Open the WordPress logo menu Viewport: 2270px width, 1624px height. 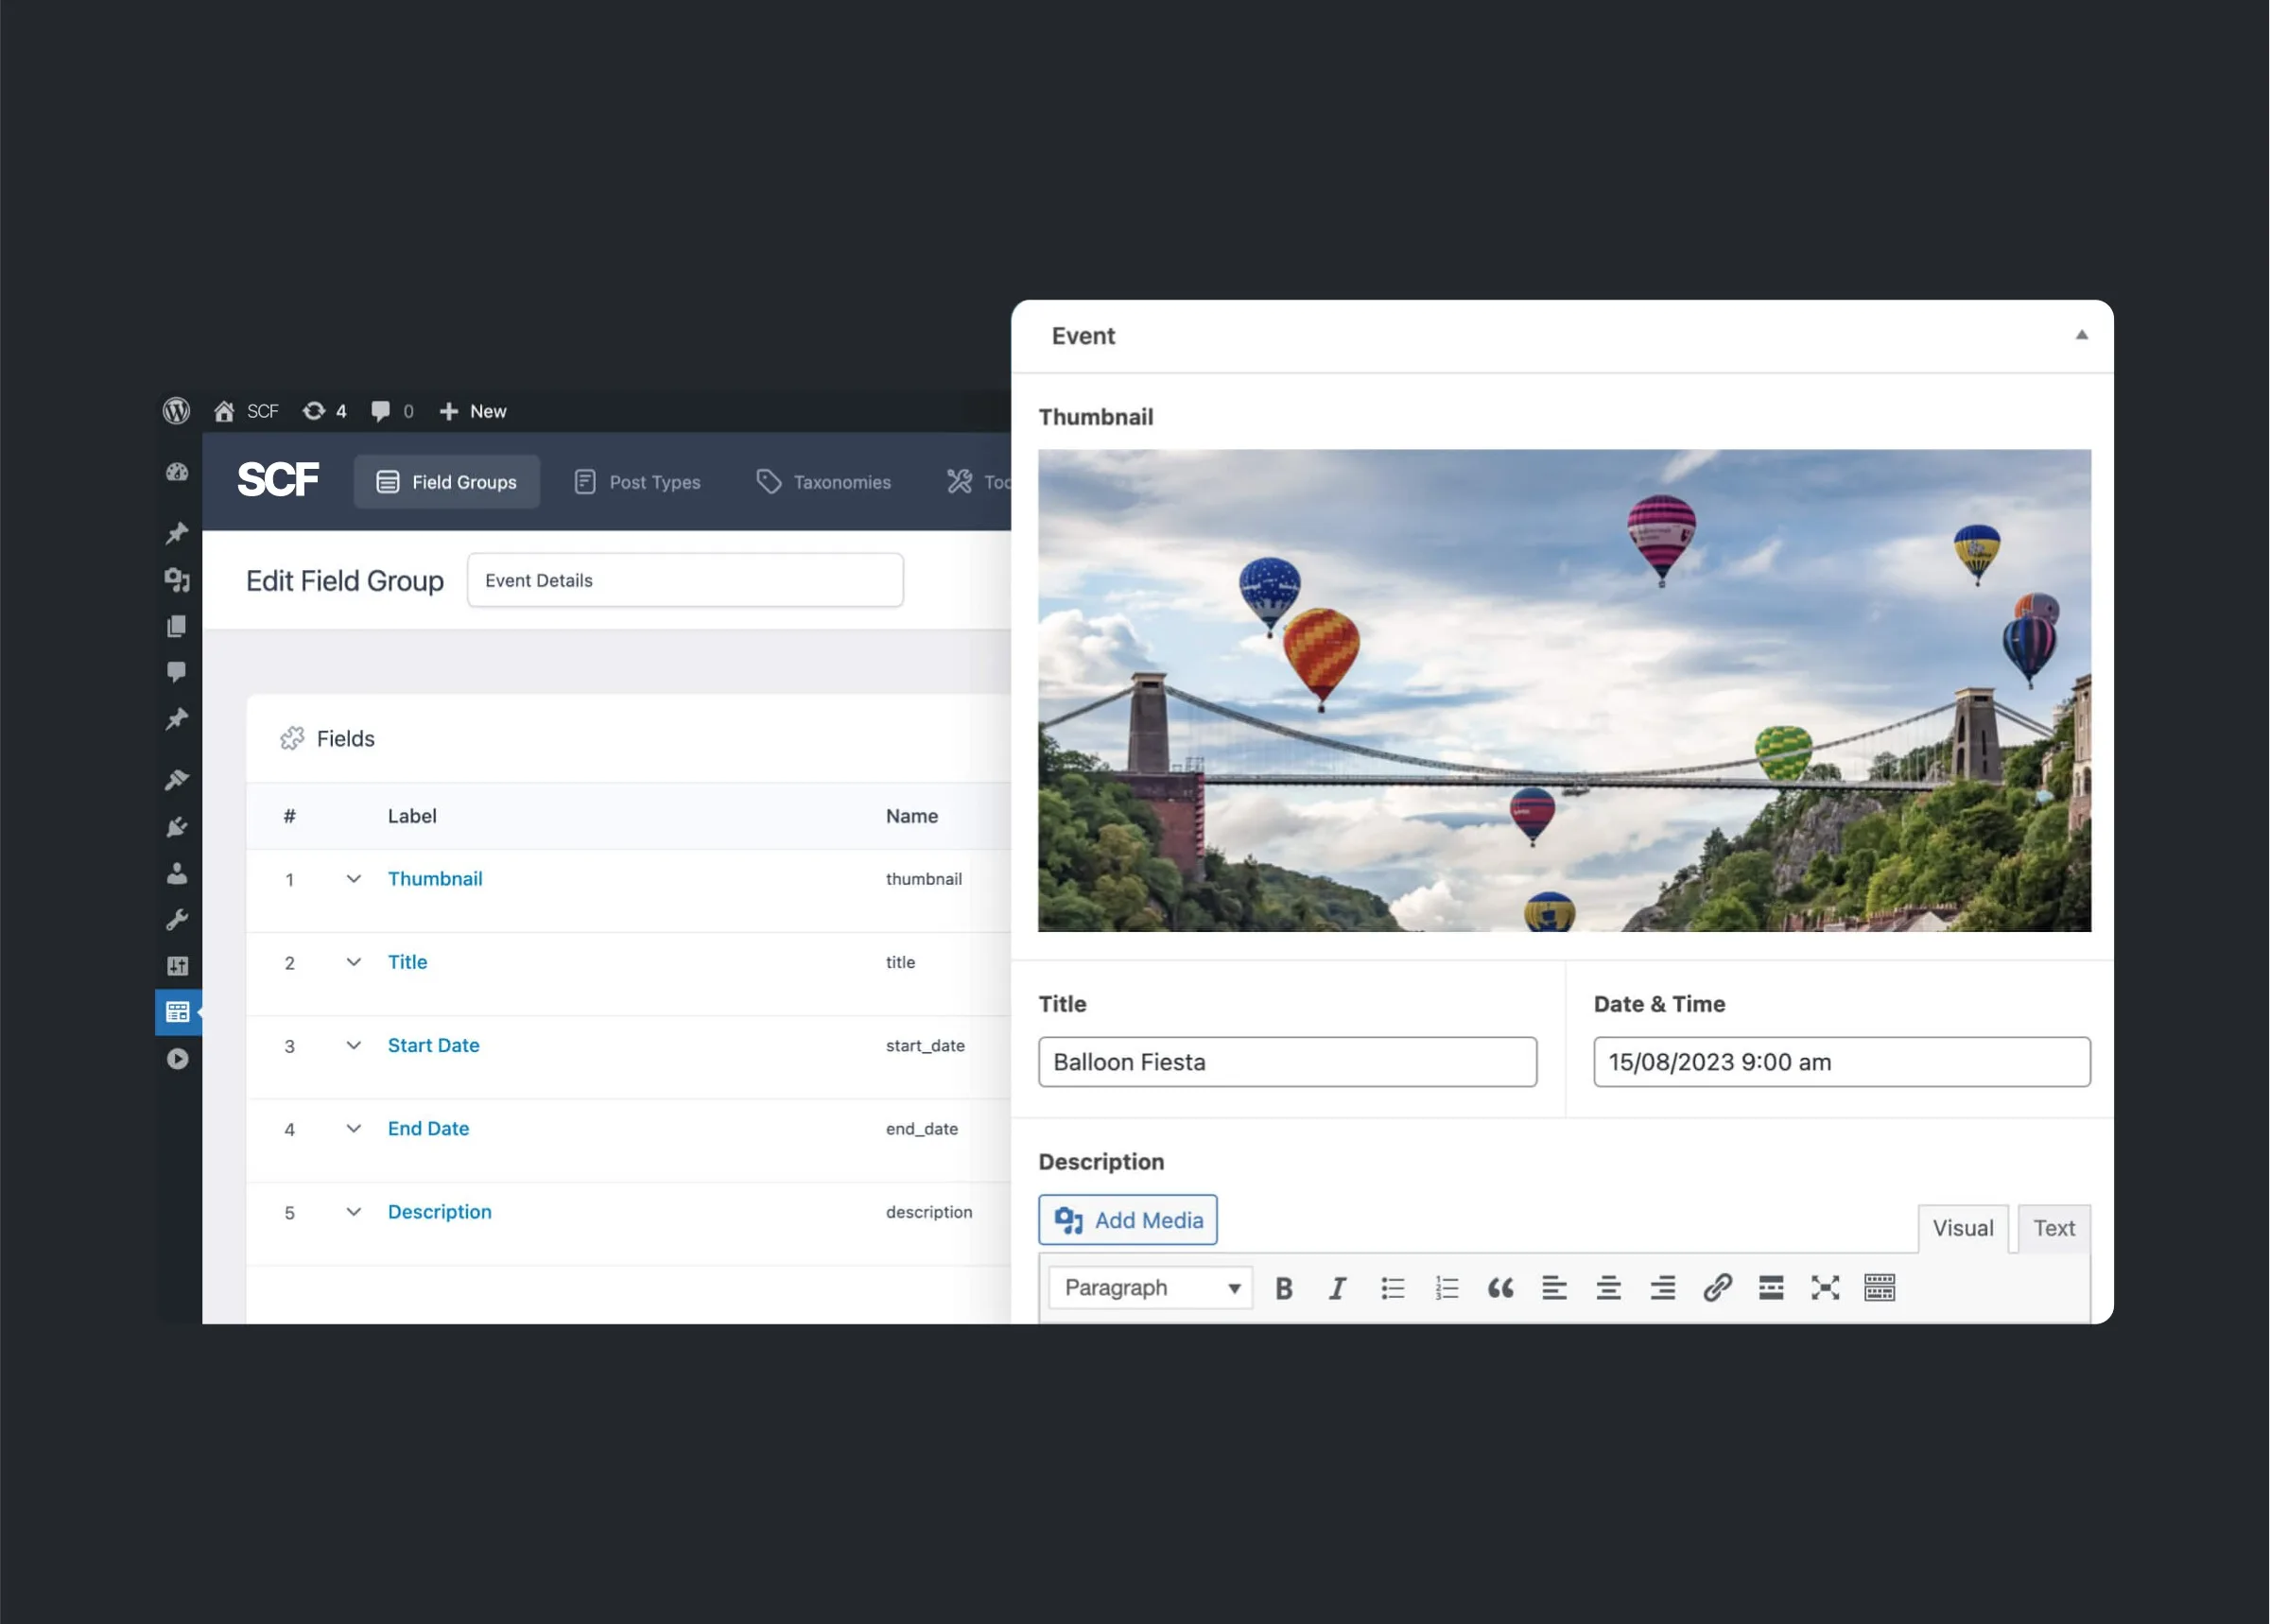(x=177, y=411)
